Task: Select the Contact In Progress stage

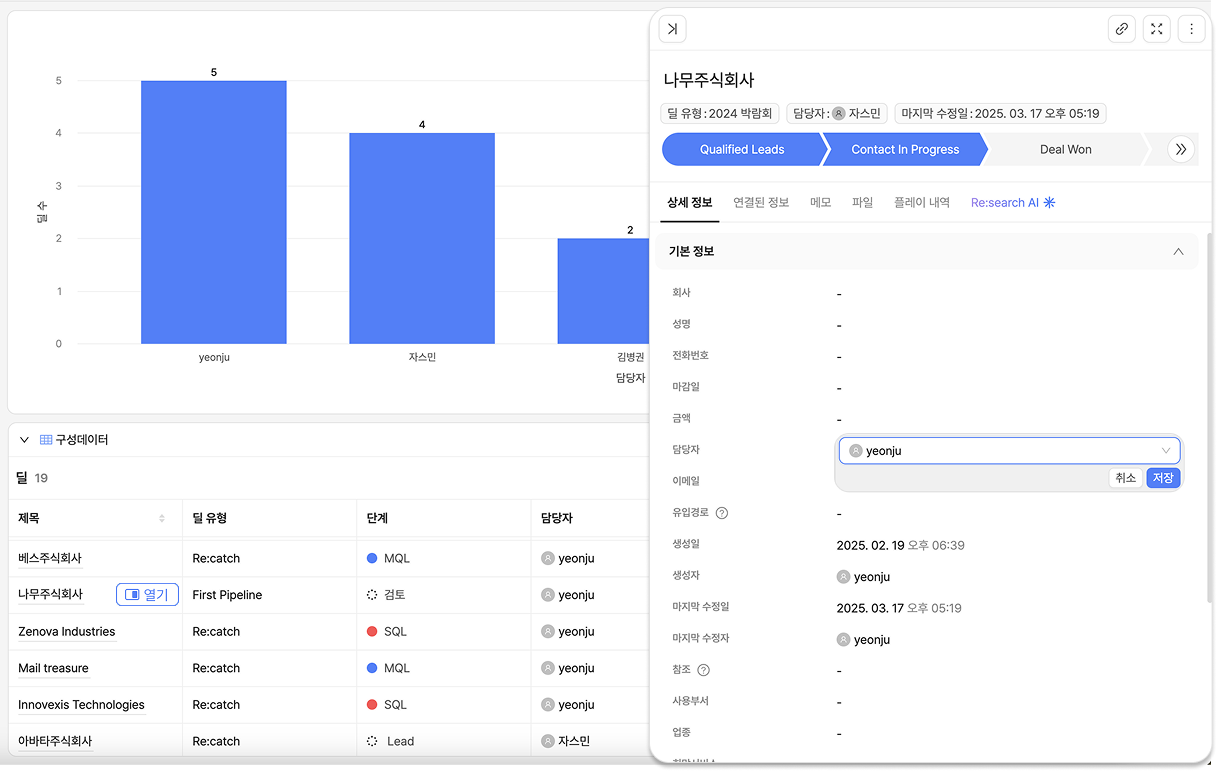Action: 905,150
